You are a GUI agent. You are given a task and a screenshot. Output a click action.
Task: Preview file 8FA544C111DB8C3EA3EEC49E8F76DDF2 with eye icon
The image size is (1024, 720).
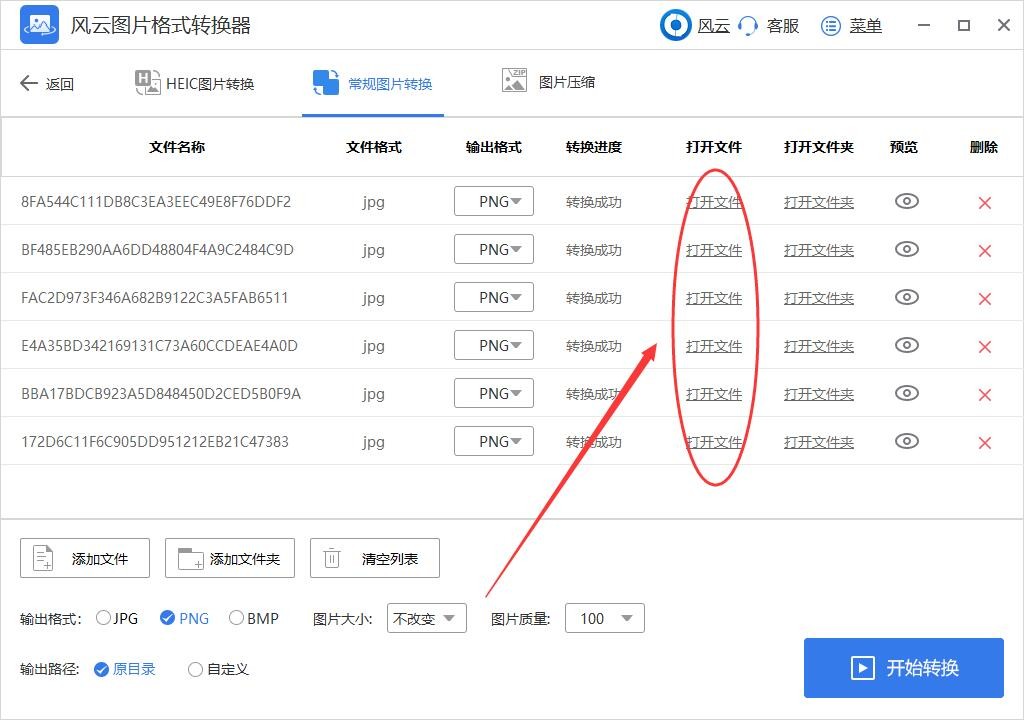[x=906, y=201]
